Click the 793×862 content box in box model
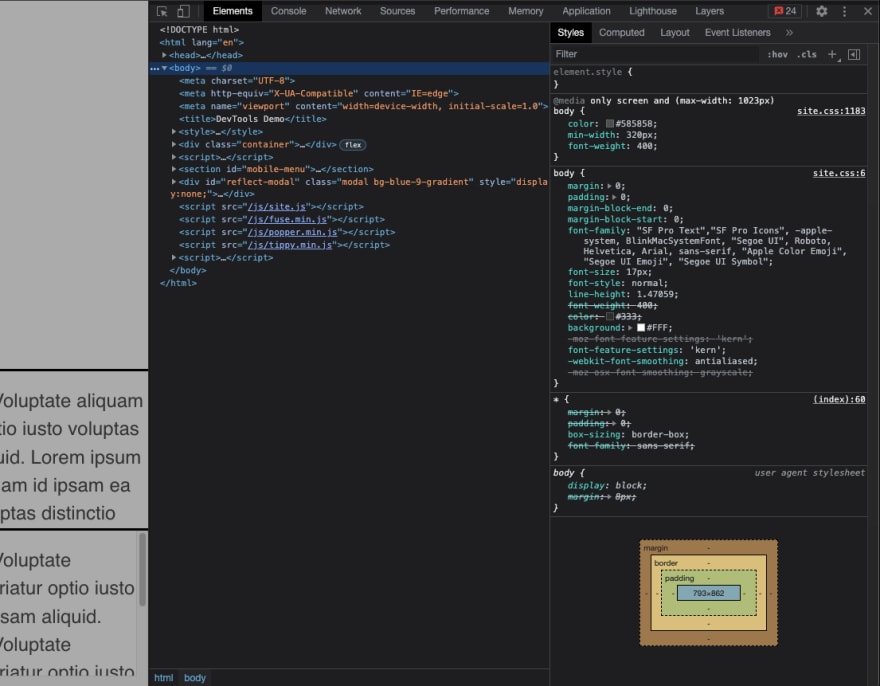This screenshot has width=880, height=686. pyautogui.click(x=709, y=593)
